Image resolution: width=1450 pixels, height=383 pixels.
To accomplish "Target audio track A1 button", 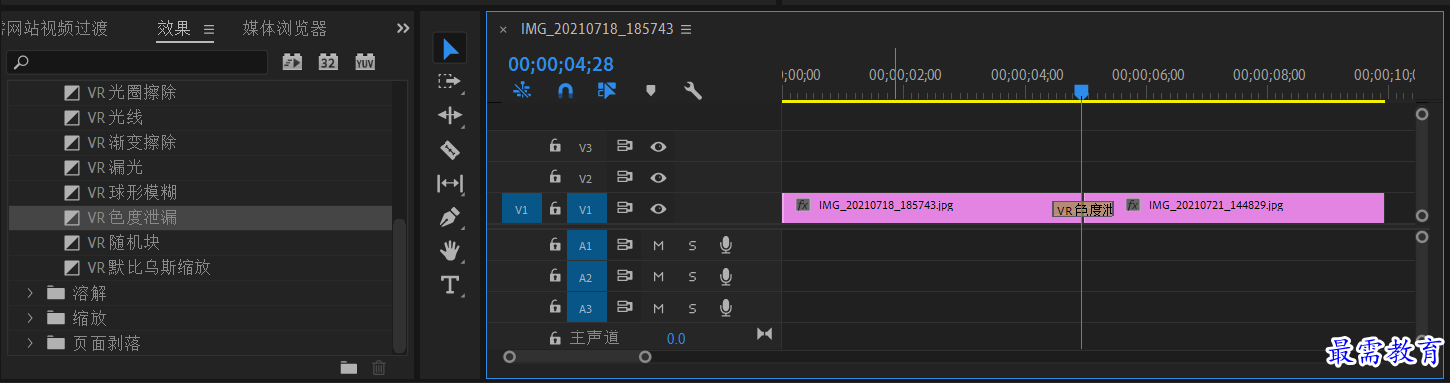I will (586, 245).
